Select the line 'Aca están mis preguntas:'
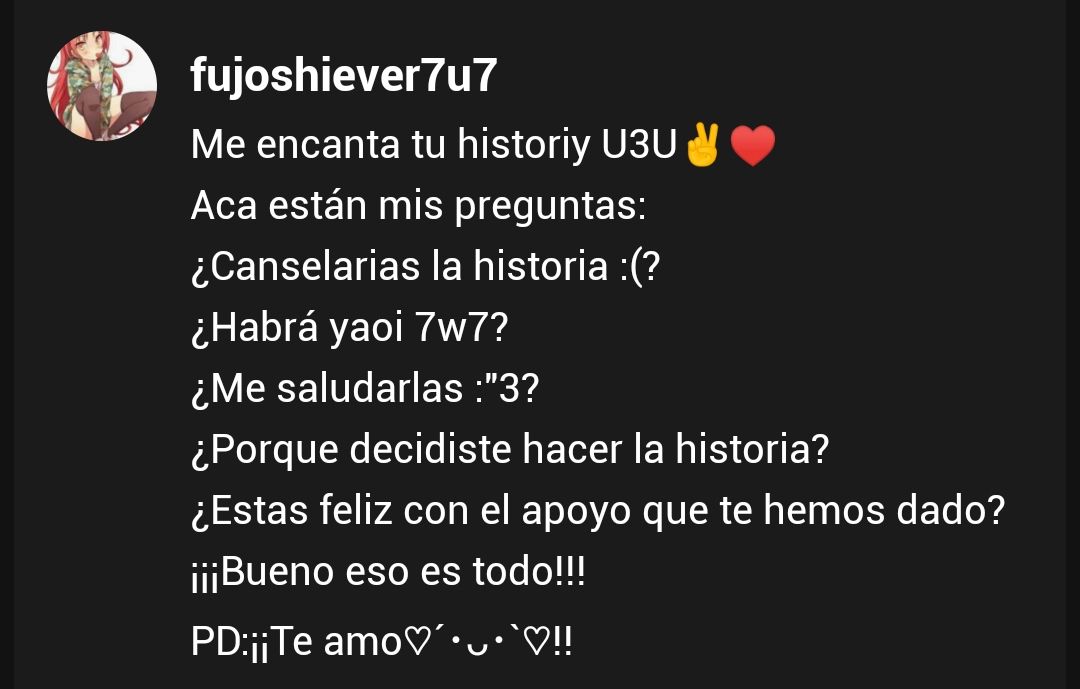The height and width of the screenshot is (689, 1080). pos(419,206)
